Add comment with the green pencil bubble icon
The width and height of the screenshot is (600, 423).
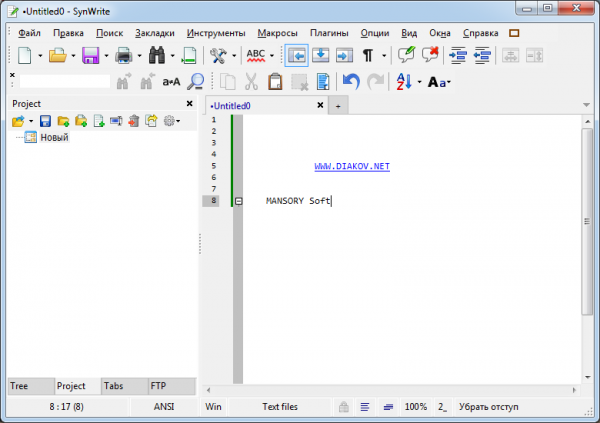(x=406, y=55)
